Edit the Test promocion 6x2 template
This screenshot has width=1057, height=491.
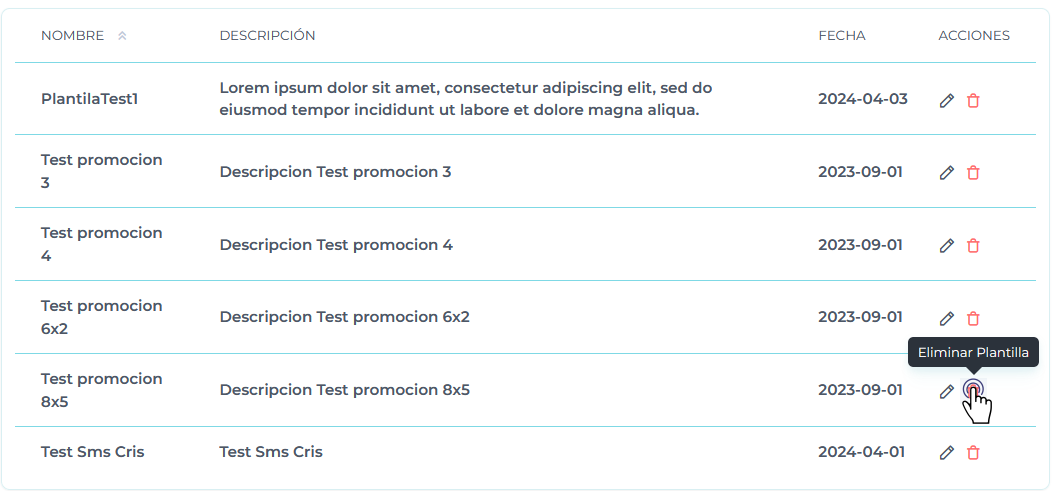pos(947,319)
